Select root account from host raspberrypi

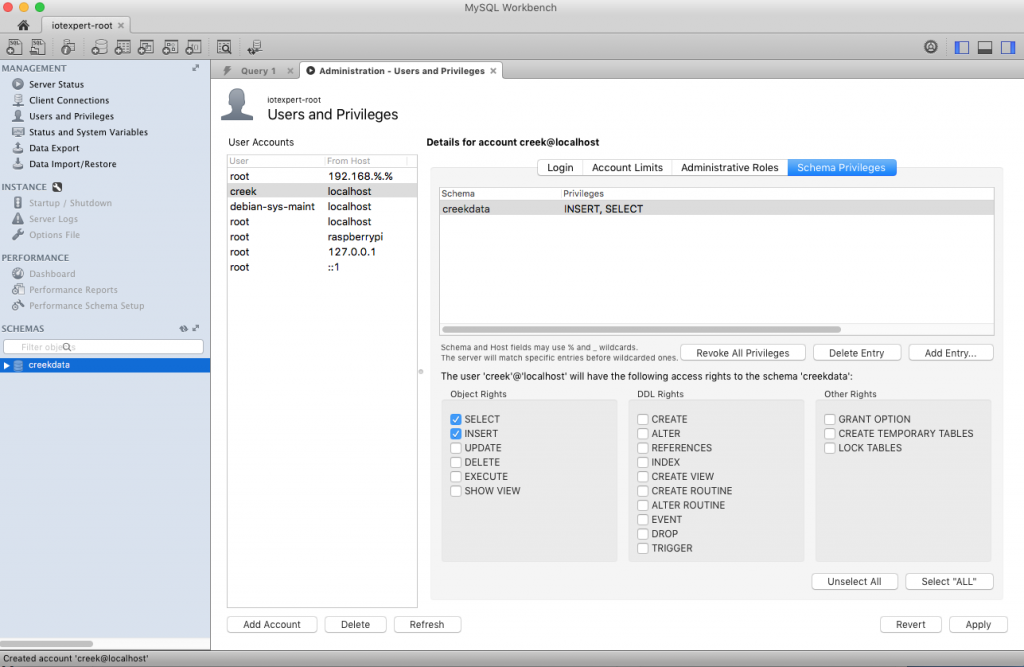[x=322, y=236]
